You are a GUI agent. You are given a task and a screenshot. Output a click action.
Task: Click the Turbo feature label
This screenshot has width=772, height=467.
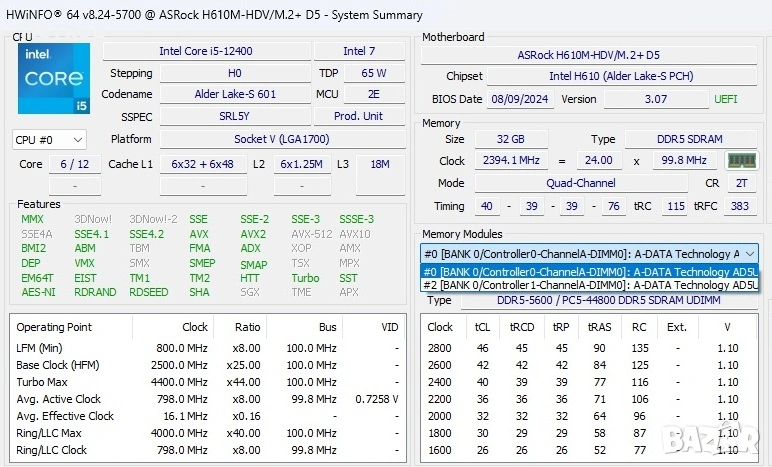tap(305, 278)
